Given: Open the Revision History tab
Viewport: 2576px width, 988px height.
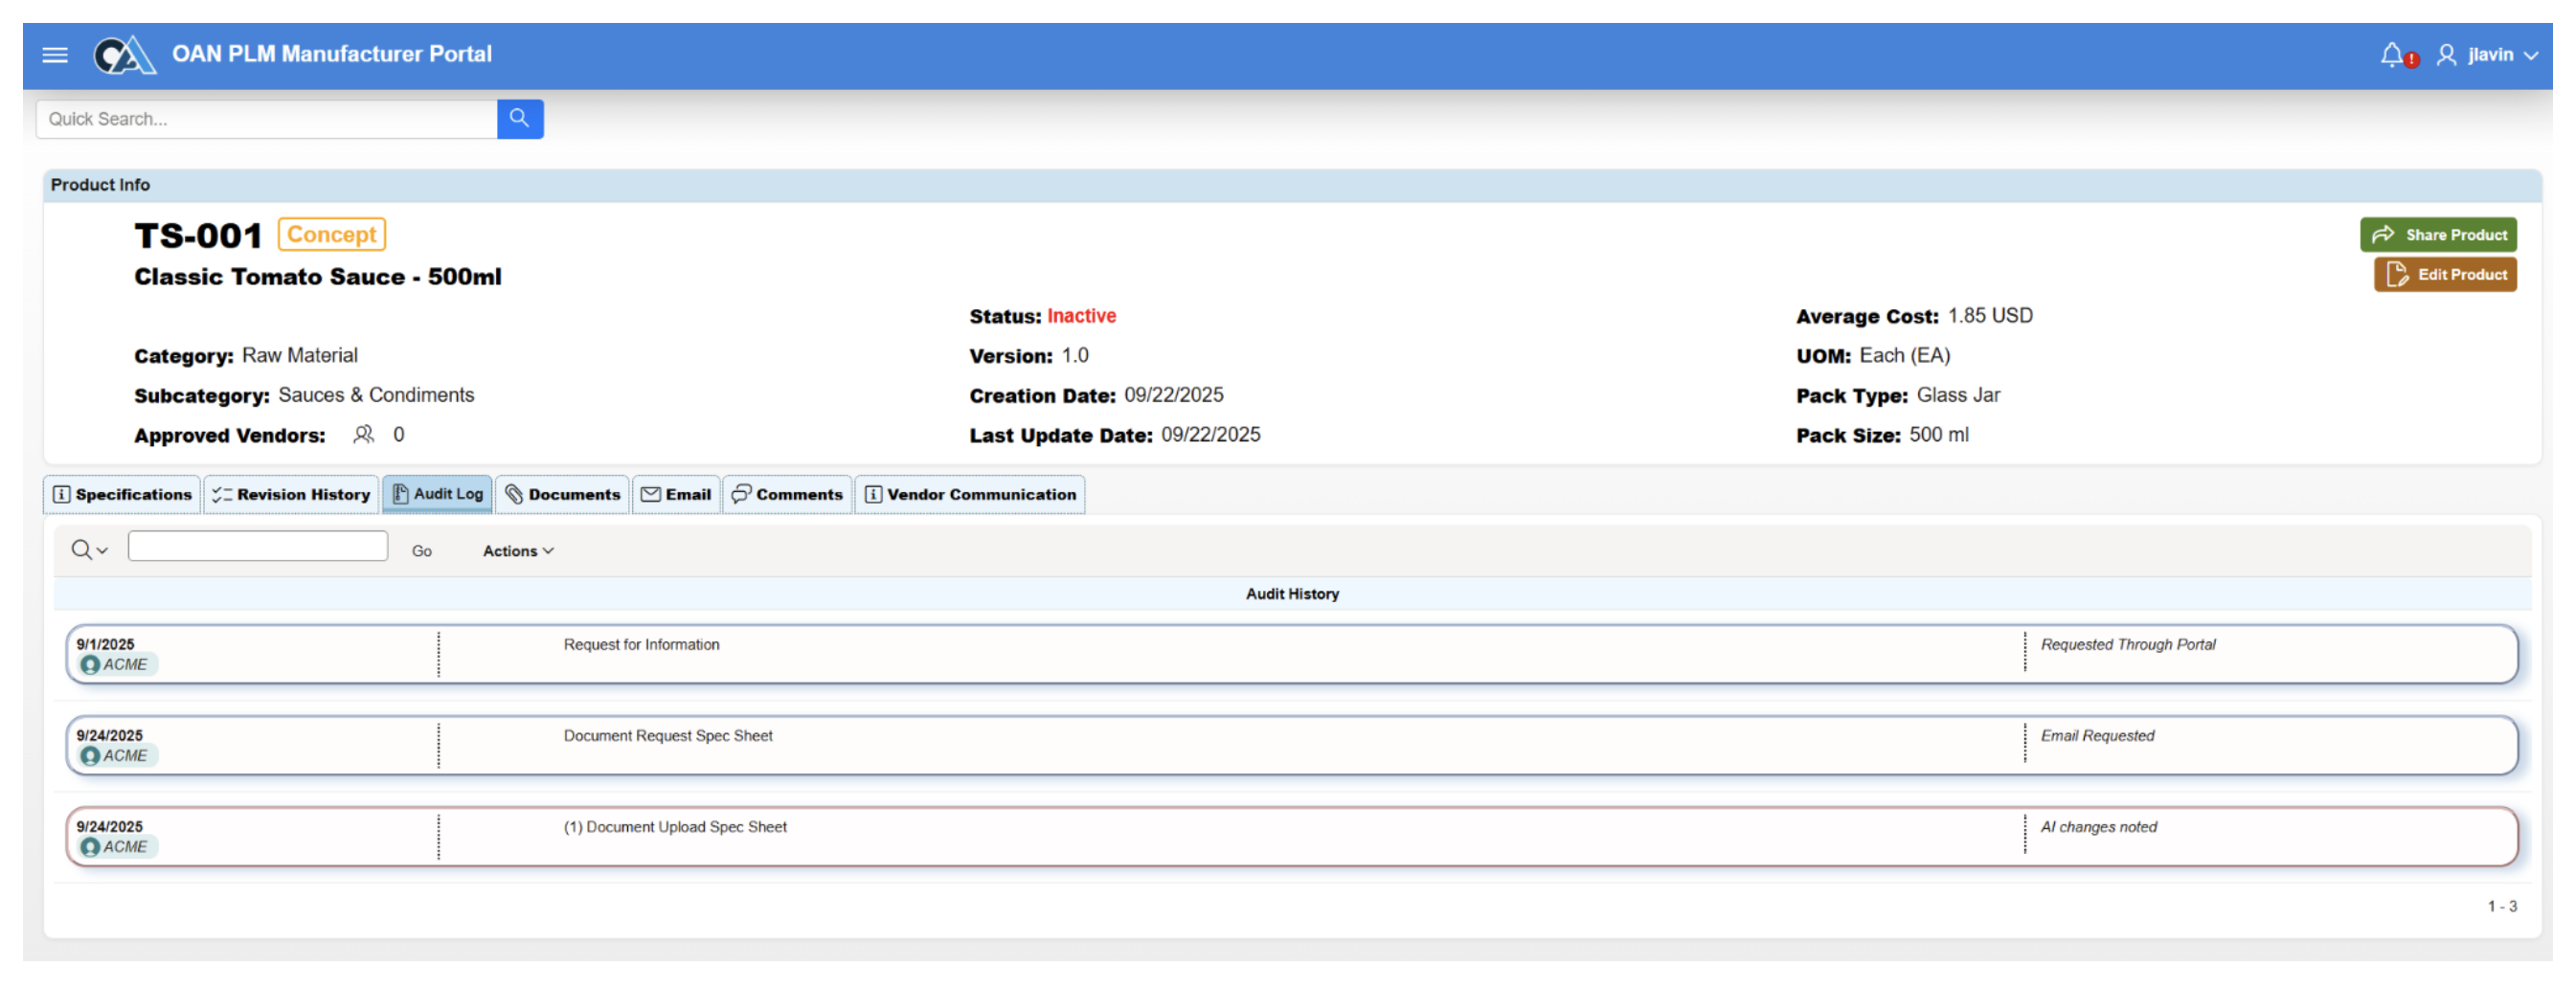Looking at the screenshot, I should click(291, 495).
